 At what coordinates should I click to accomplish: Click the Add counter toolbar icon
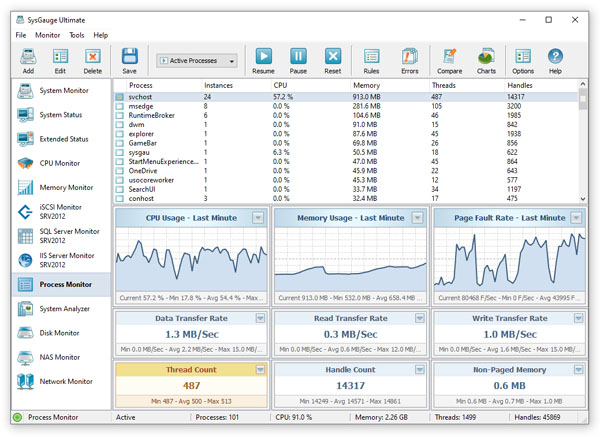click(x=28, y=59)
